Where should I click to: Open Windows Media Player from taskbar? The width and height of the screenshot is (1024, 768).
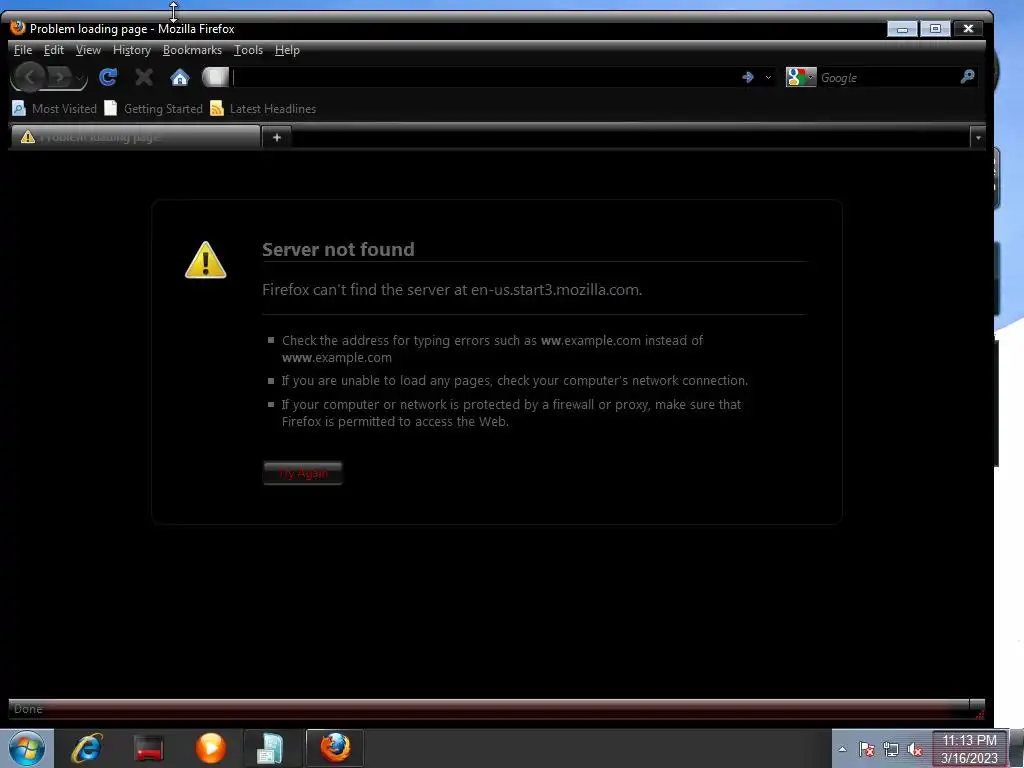coord(210,748)
